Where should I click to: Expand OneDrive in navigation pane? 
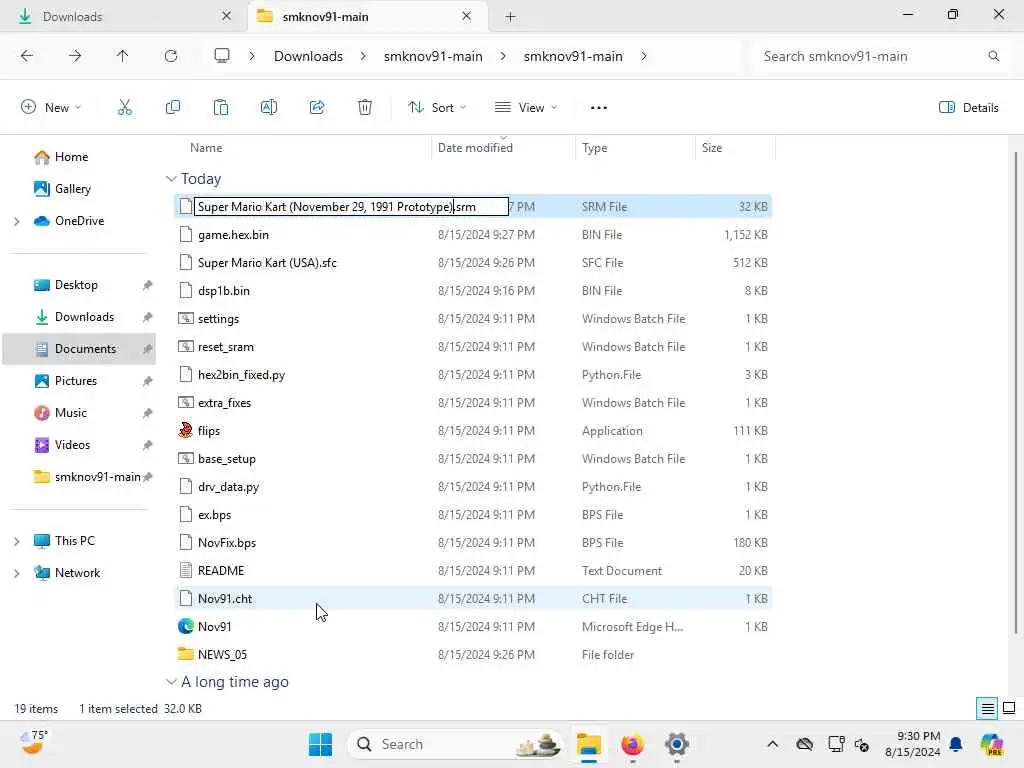pyautogui.click(x=17, y=221)
